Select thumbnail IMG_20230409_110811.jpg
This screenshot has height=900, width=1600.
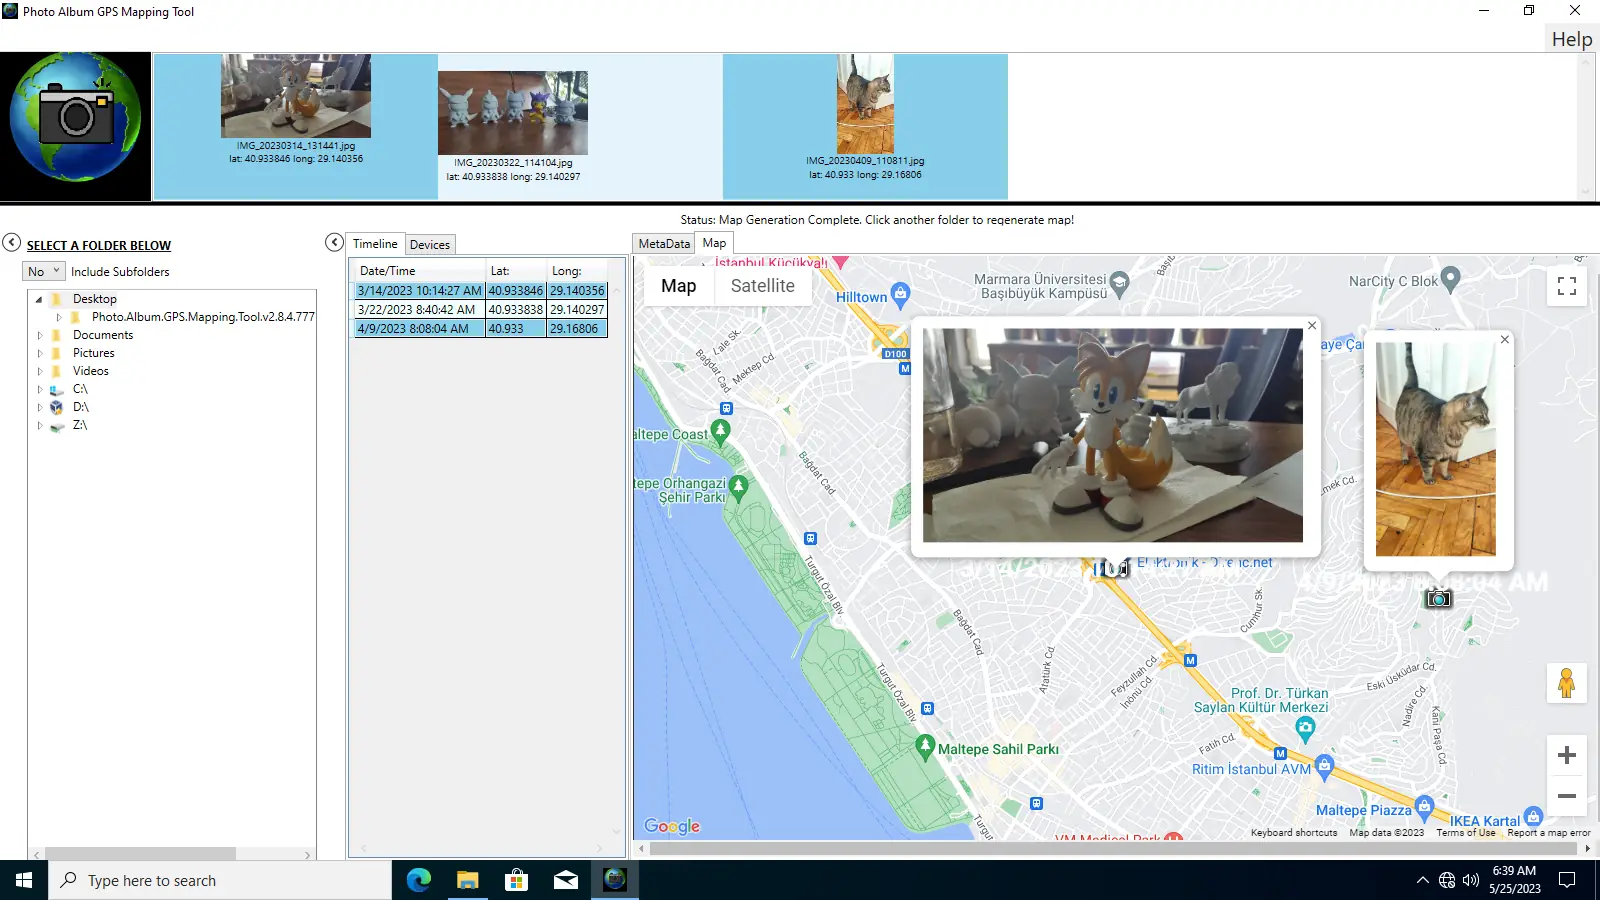click(865, 126)
